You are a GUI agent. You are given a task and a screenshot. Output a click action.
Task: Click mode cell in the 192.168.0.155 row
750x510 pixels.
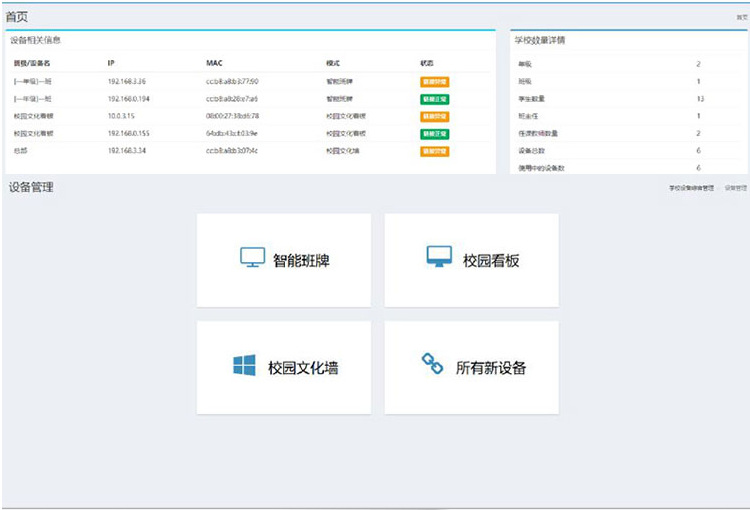tap(346, 133)
